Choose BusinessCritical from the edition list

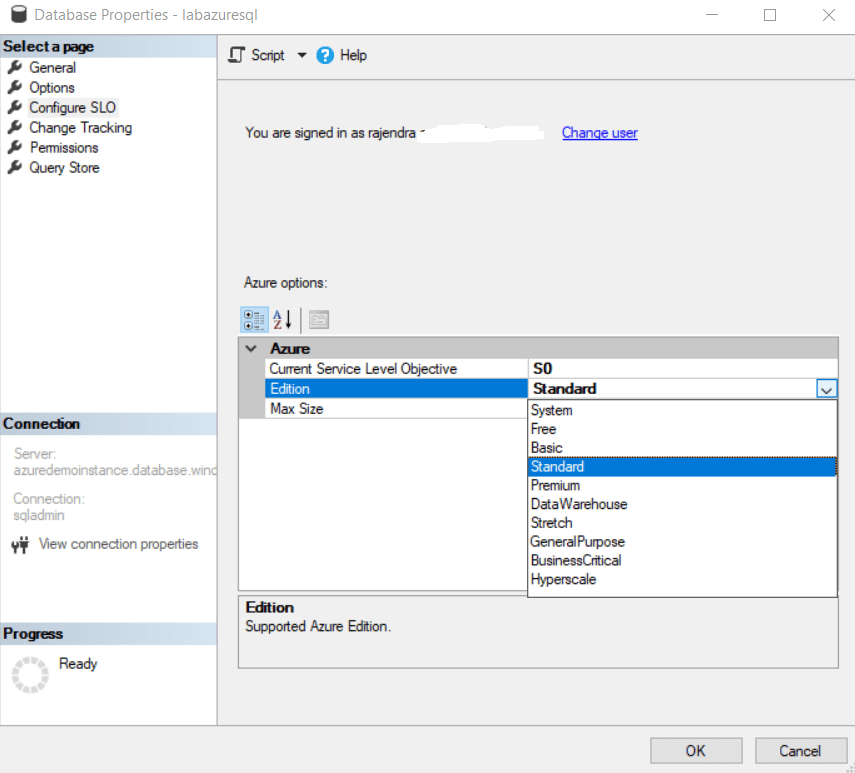point(682,560)
